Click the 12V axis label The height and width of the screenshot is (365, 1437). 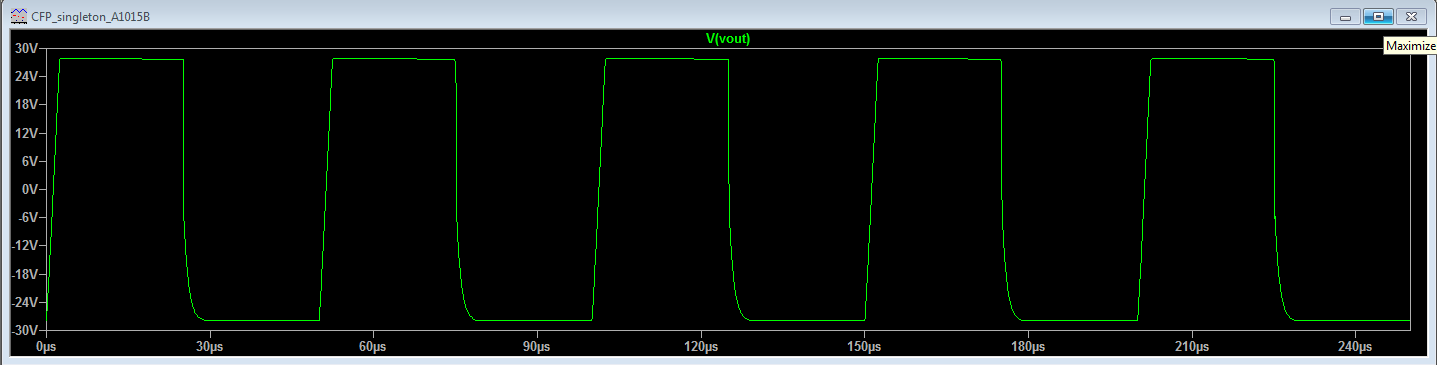26,132
